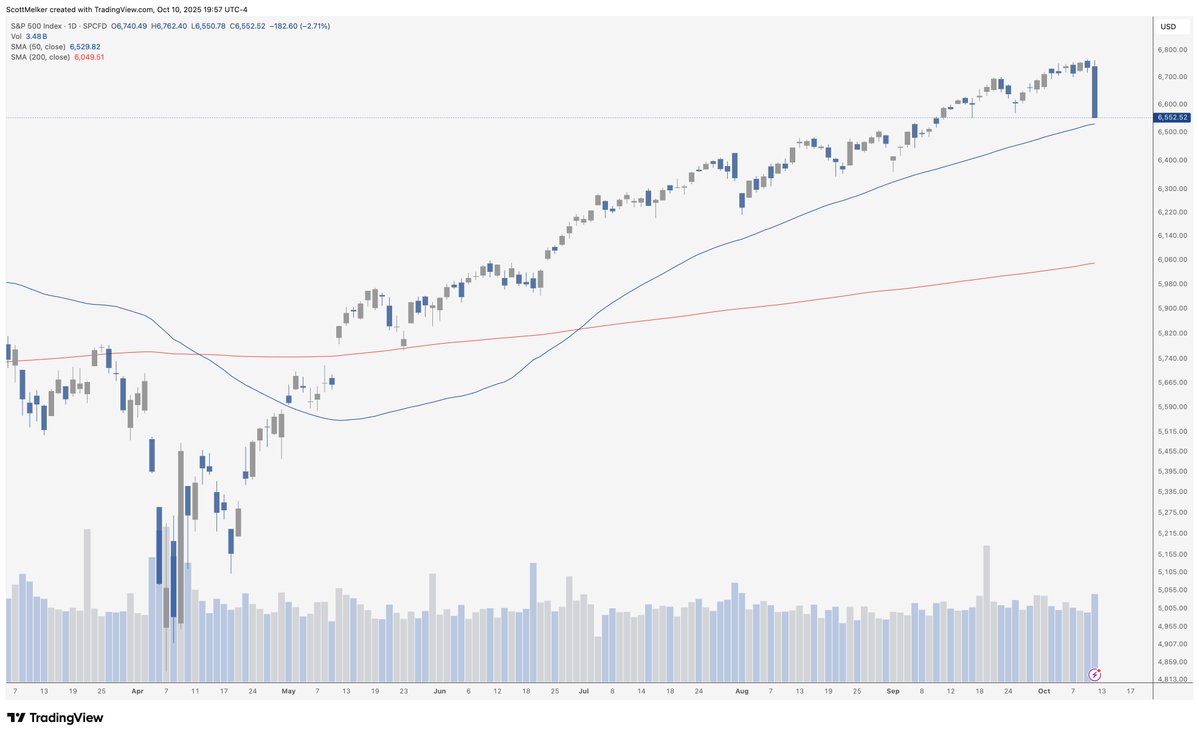1199x736 pixels.
Task: Click the Jul label on time axis
Action: point(584,690)
